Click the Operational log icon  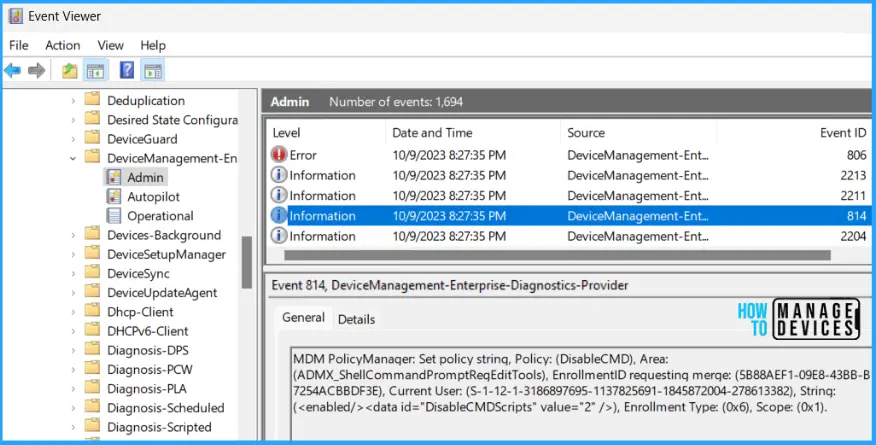click(114, 216)
